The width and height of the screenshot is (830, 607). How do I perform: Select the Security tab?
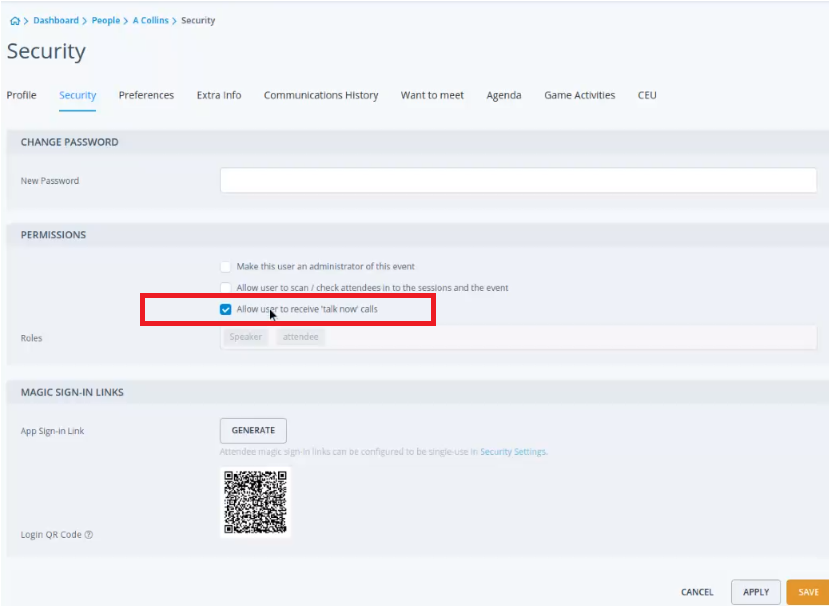(77, 95)
